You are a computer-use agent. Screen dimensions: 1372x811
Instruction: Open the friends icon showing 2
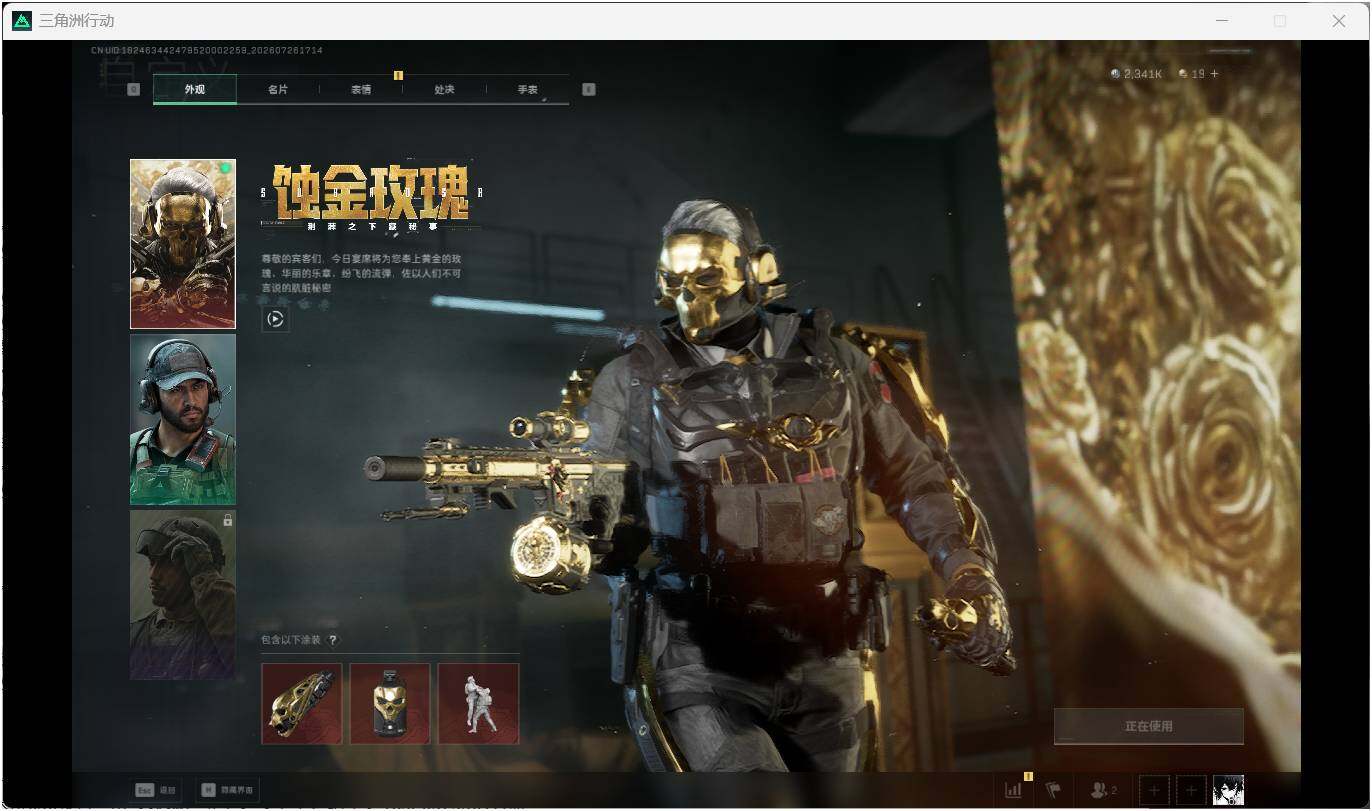point(1104,790)
